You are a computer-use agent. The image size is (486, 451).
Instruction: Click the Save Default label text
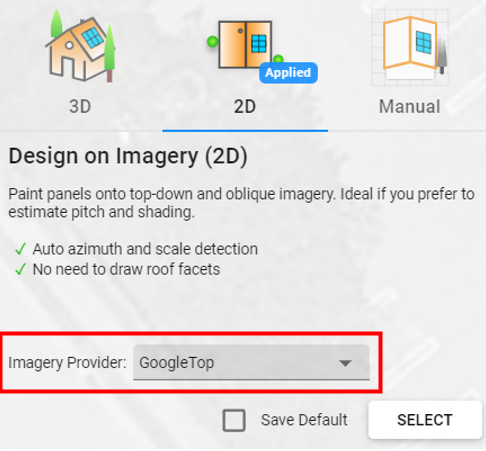point(304,420)
